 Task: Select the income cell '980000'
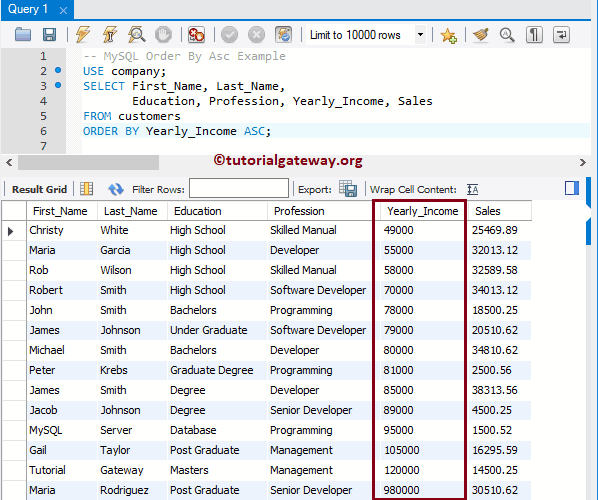tap(422, 490)
